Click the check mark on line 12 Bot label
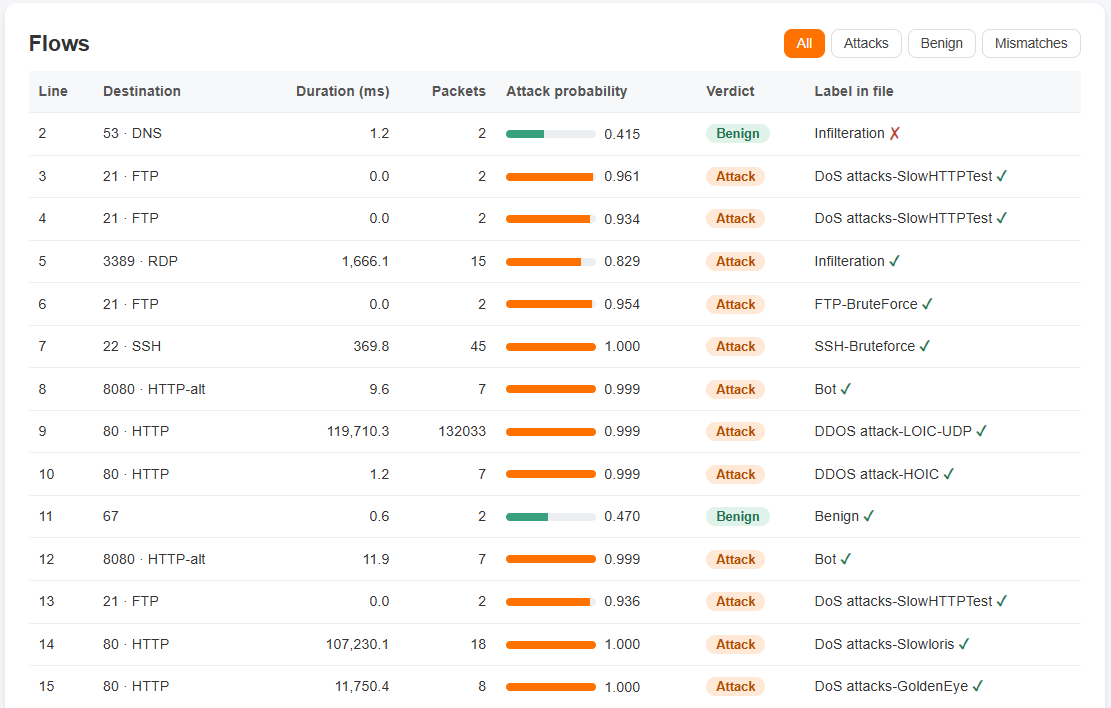 pos(845,559)
